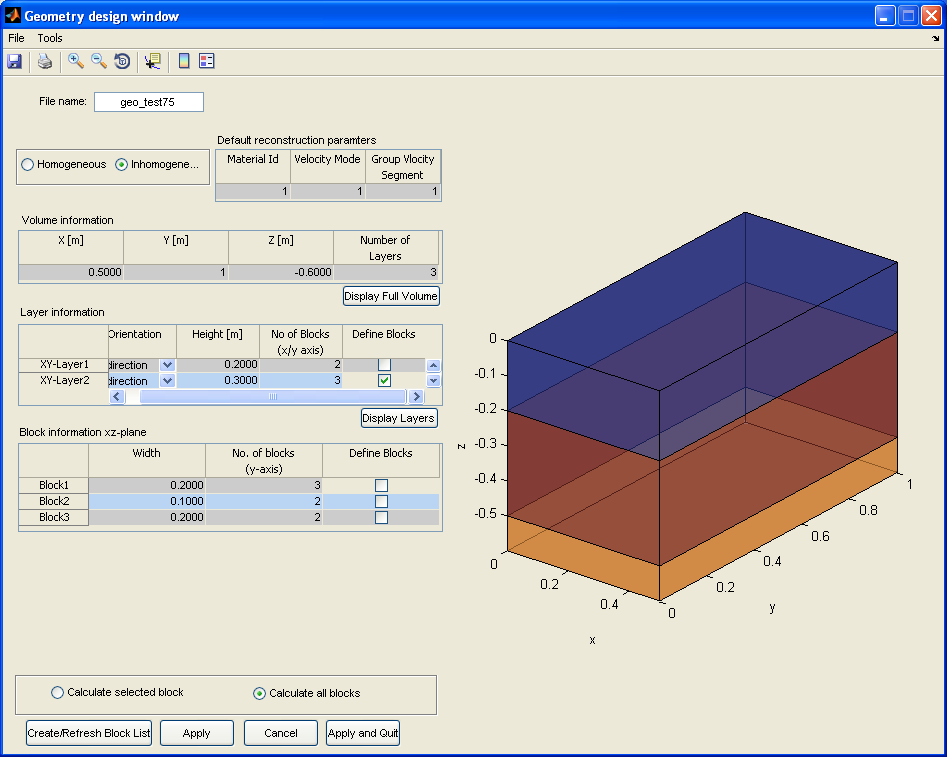The width and height of the screenshot is (947, 757).
Task: Click the Display Full Volume button
Action: coord(391,296)
